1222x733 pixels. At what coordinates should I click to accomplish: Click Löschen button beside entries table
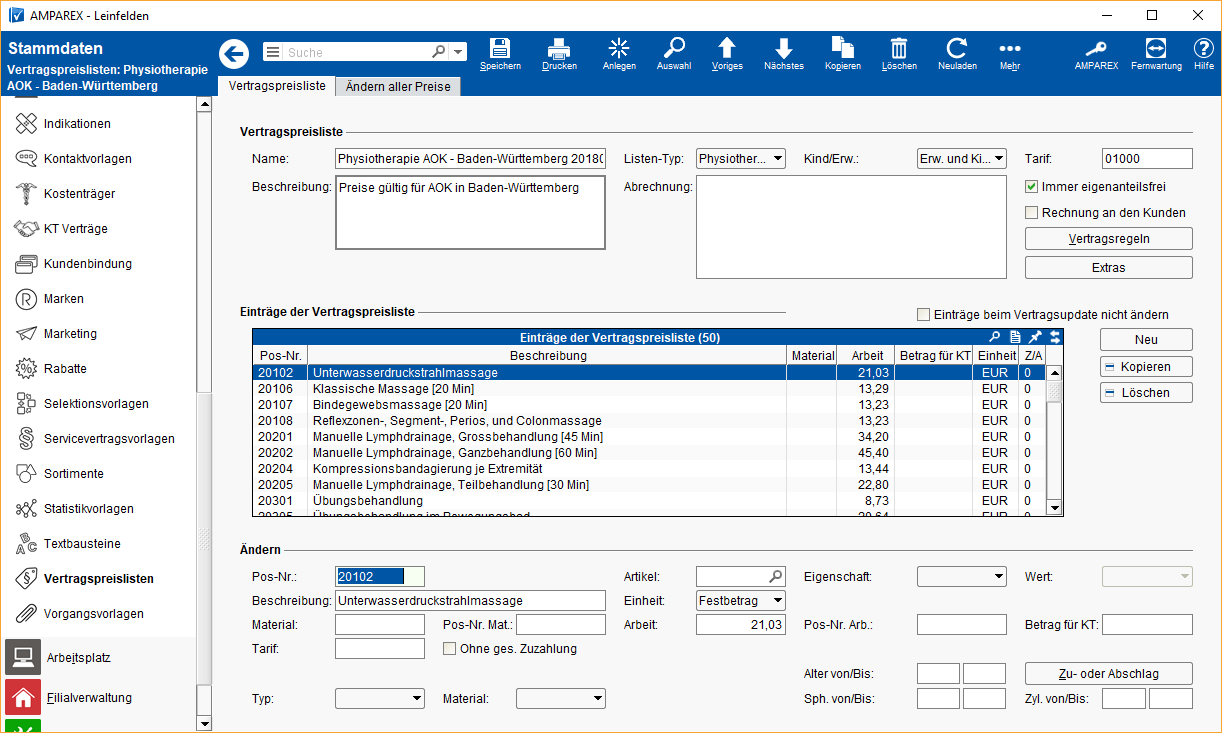coord(1146,393)
